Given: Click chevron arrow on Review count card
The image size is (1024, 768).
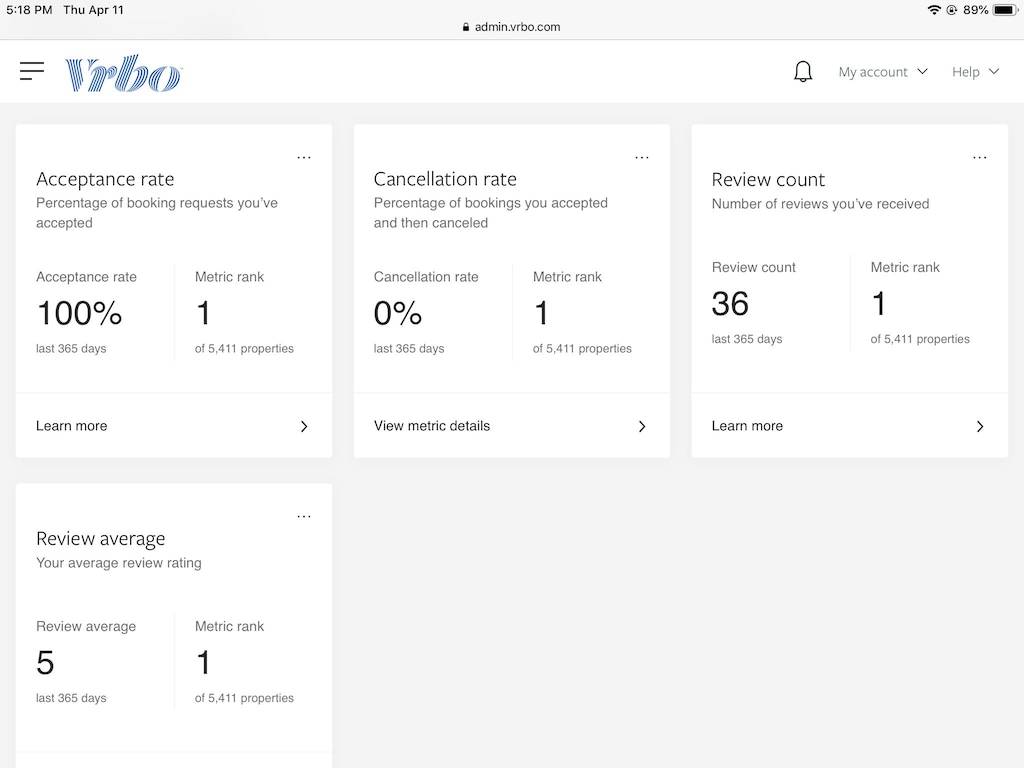Looking at the screenshot, I should (x=980, y=426).
